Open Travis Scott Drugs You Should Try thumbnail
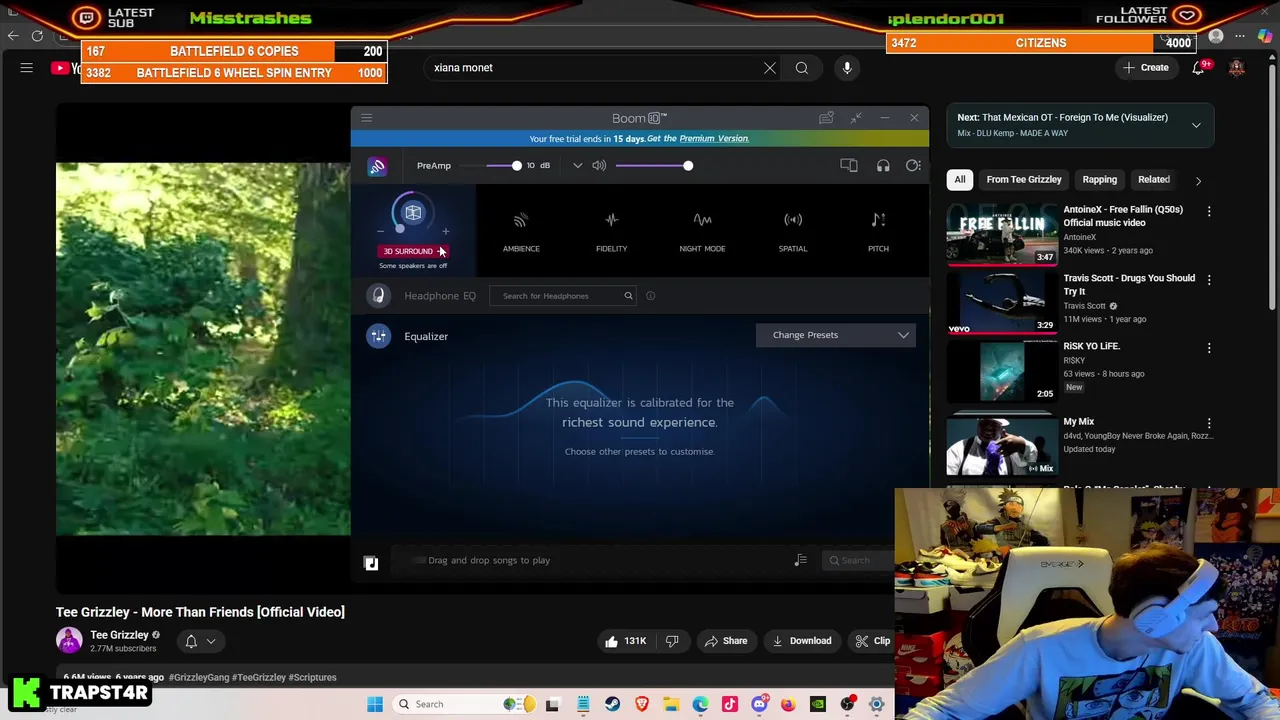Image resolution: width=1280 pixels, height=720 pixels. click(1002, 303)
